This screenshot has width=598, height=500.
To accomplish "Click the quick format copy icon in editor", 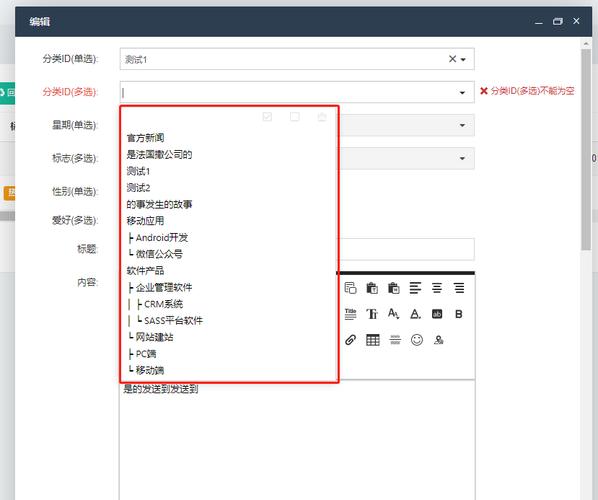I will (x=350, y=288).
